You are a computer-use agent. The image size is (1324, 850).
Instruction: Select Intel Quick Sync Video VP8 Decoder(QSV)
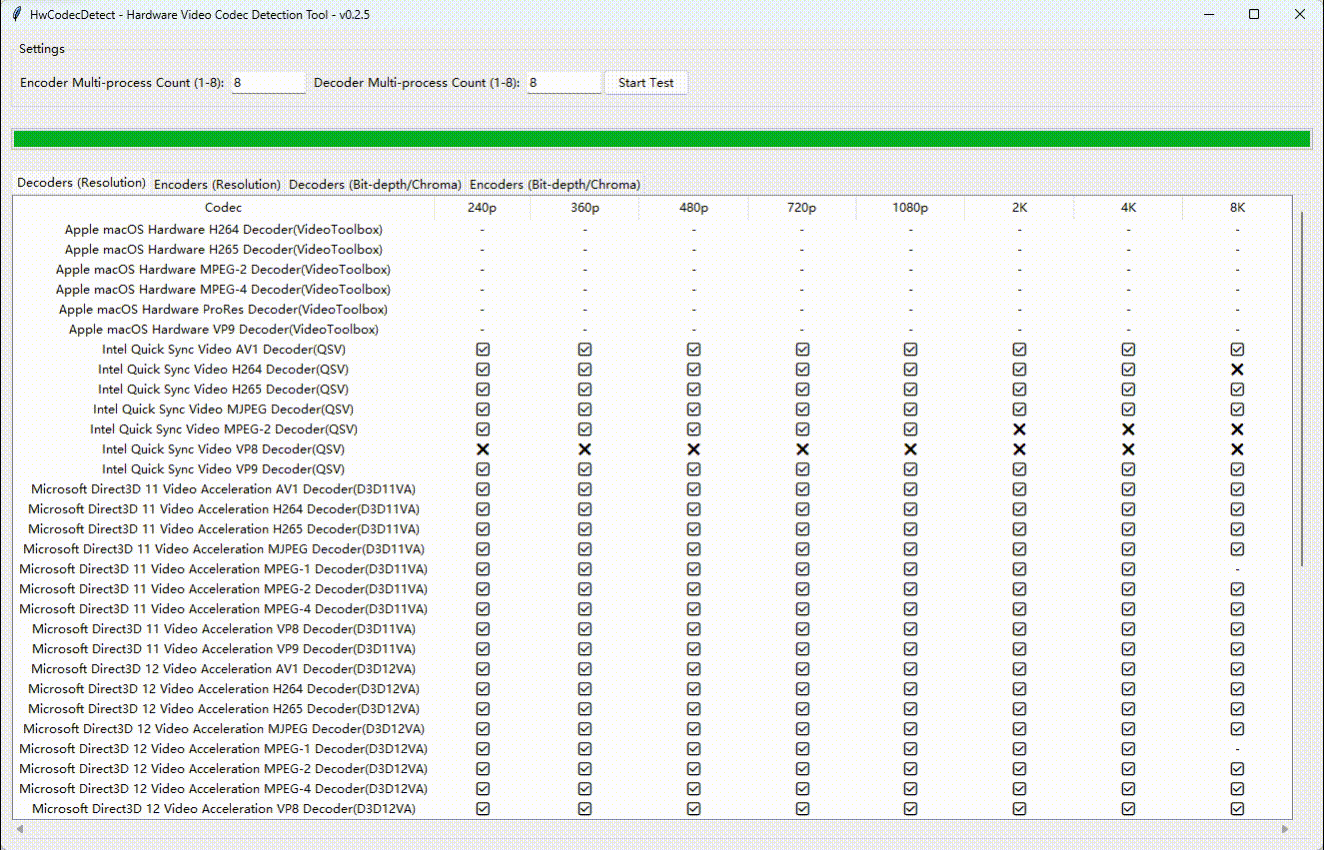[x=223, y=450]
